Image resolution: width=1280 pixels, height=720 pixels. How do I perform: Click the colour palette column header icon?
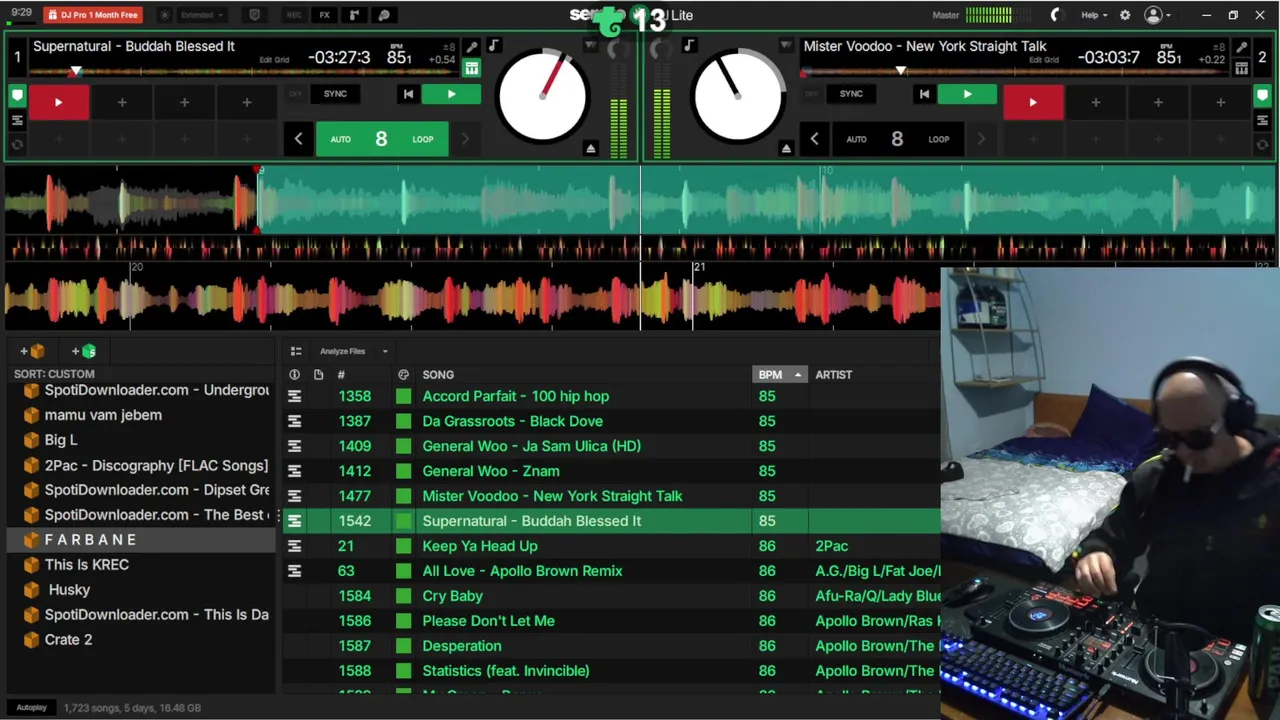[x=403, y=375]
